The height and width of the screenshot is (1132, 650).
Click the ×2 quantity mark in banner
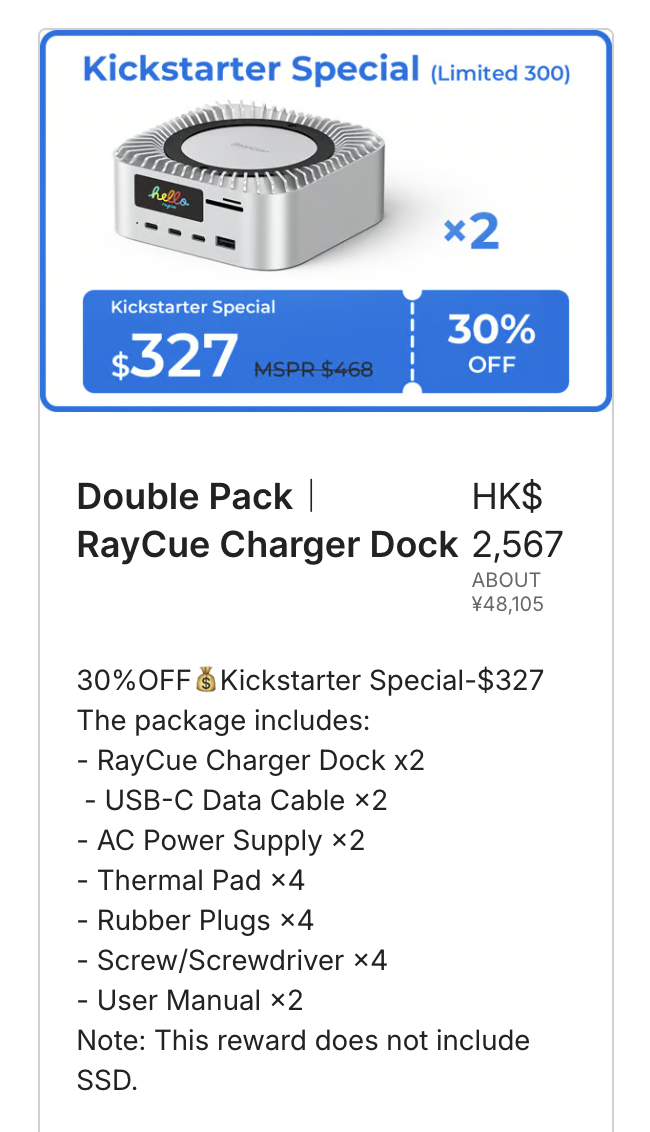tap(471, 232)
